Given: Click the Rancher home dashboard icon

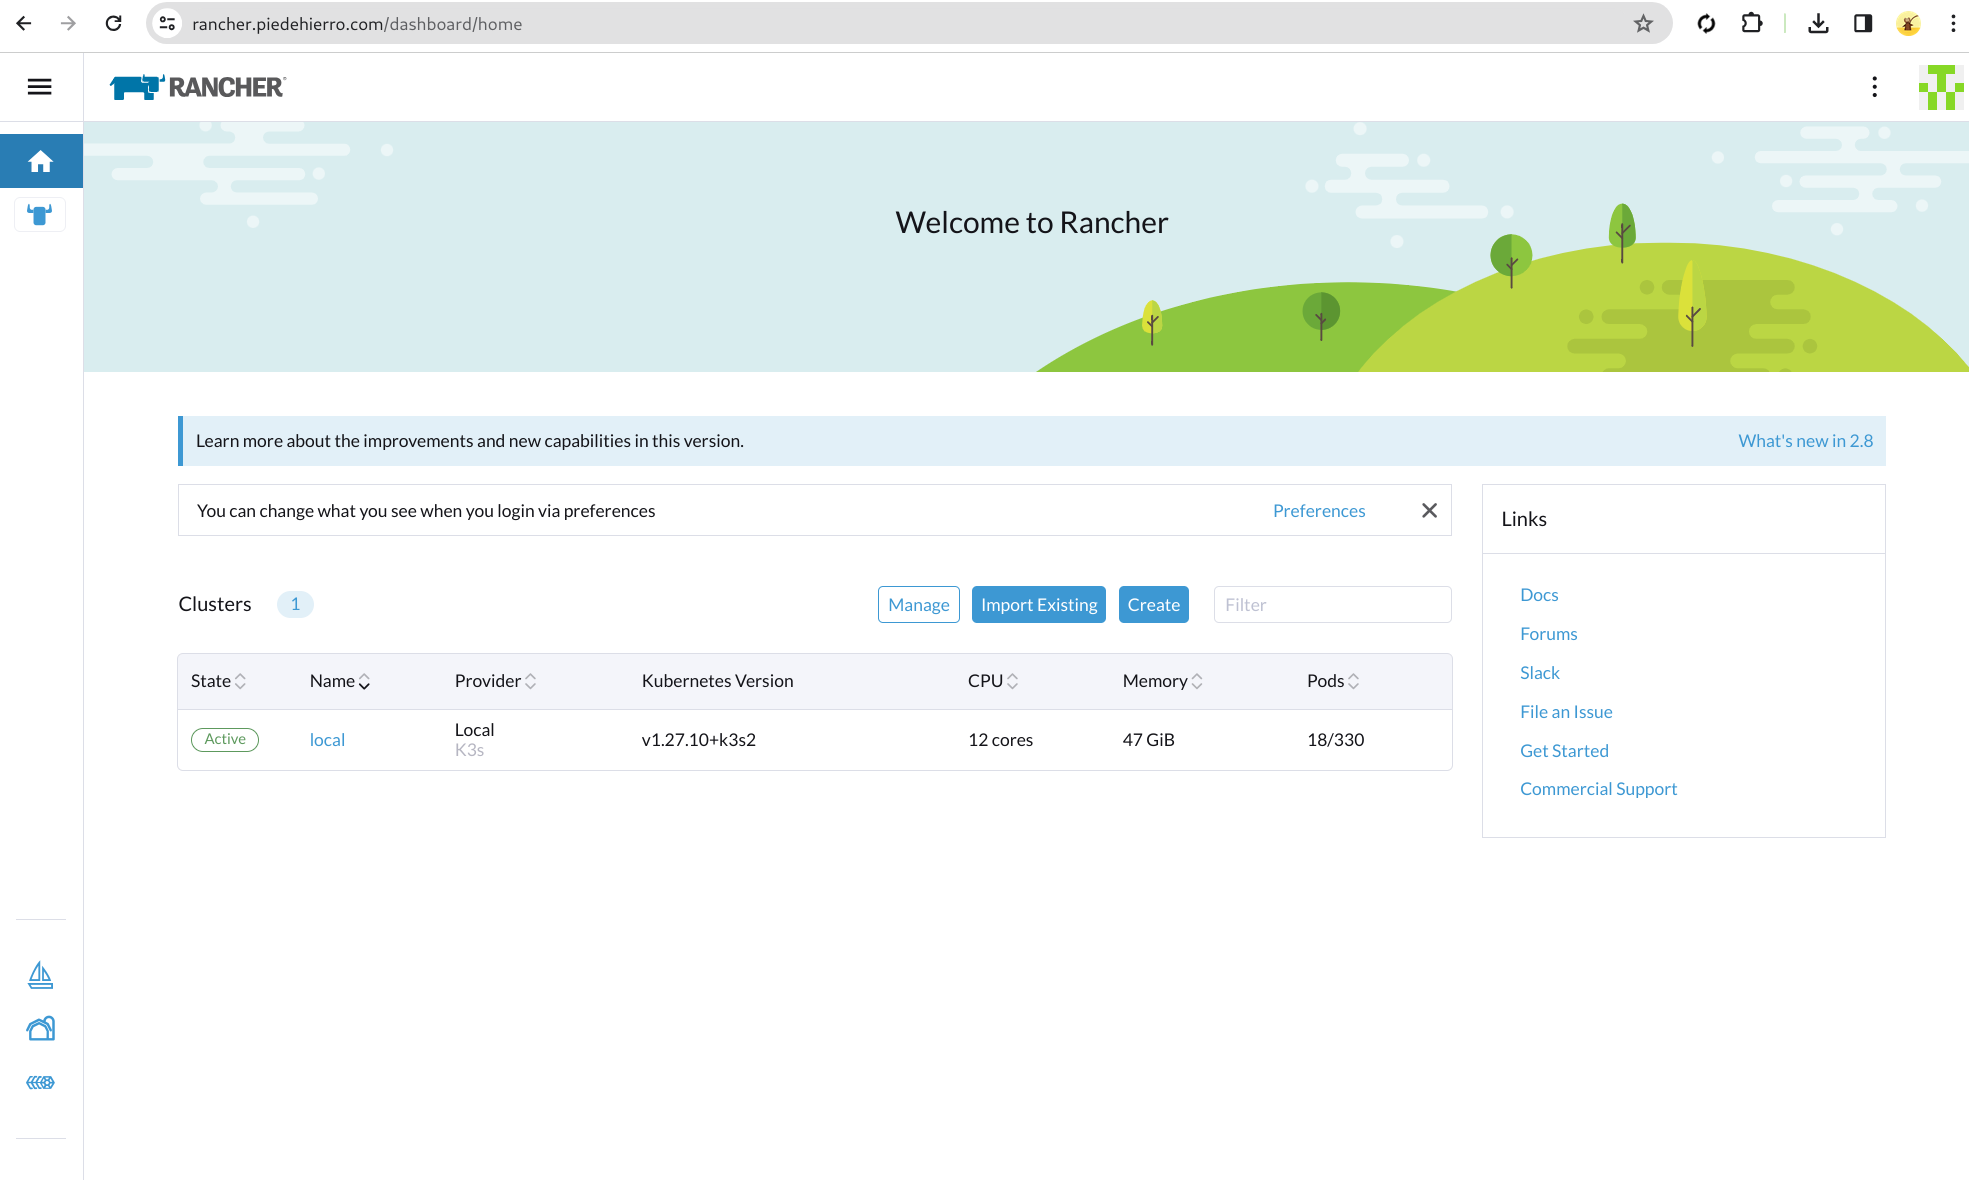Looking at the screenshot, I should pyautogui.click(x=39, y=160).
